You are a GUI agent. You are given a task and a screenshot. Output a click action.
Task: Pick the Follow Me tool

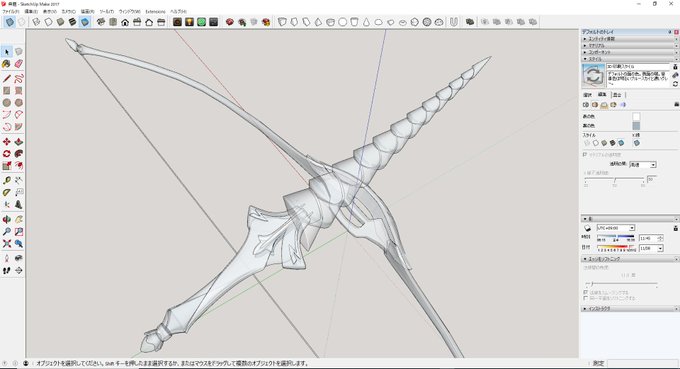pos(19,154)
